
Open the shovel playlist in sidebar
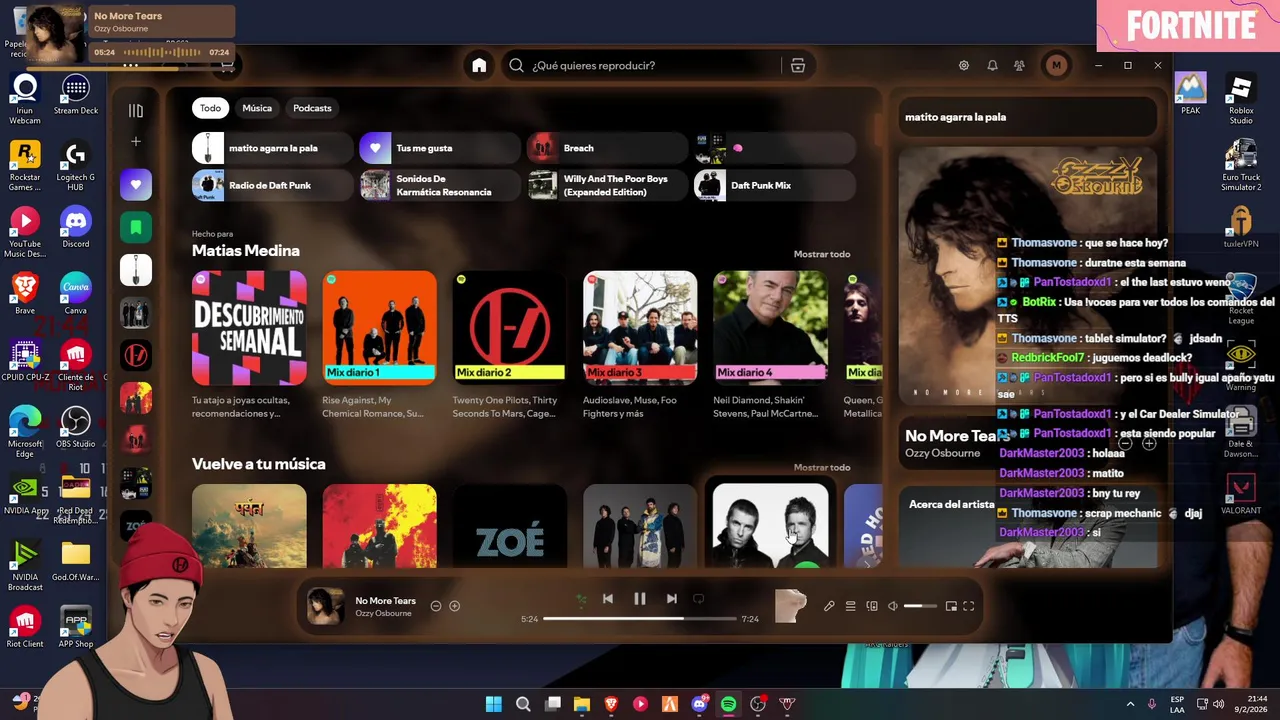point(136,270)
